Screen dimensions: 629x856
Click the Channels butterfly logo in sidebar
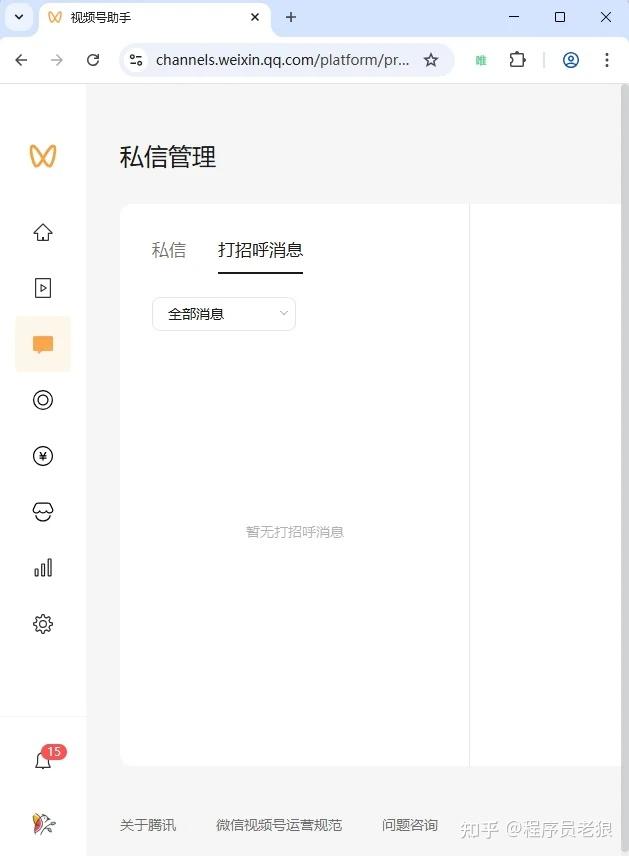(x=43, y=156)
